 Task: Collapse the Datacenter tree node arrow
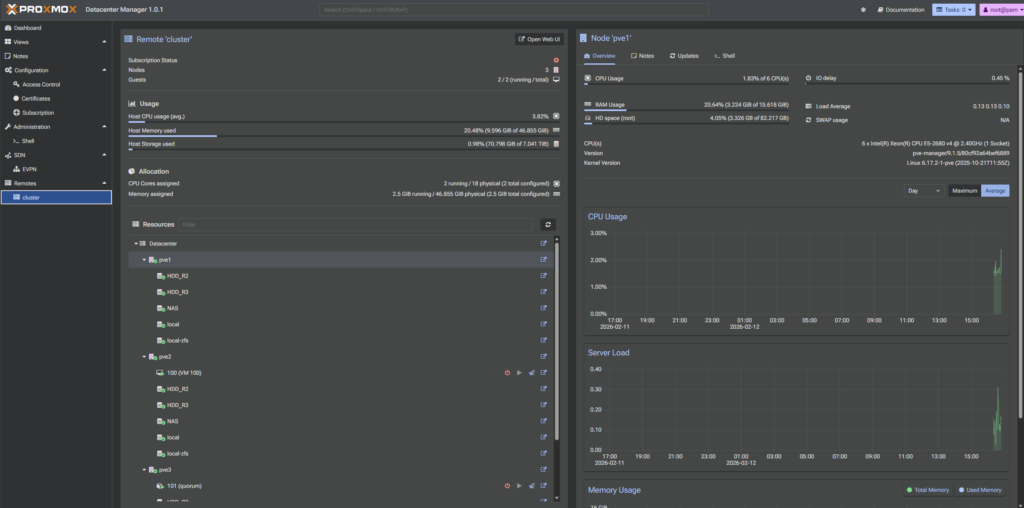click(x=136, y=244)
